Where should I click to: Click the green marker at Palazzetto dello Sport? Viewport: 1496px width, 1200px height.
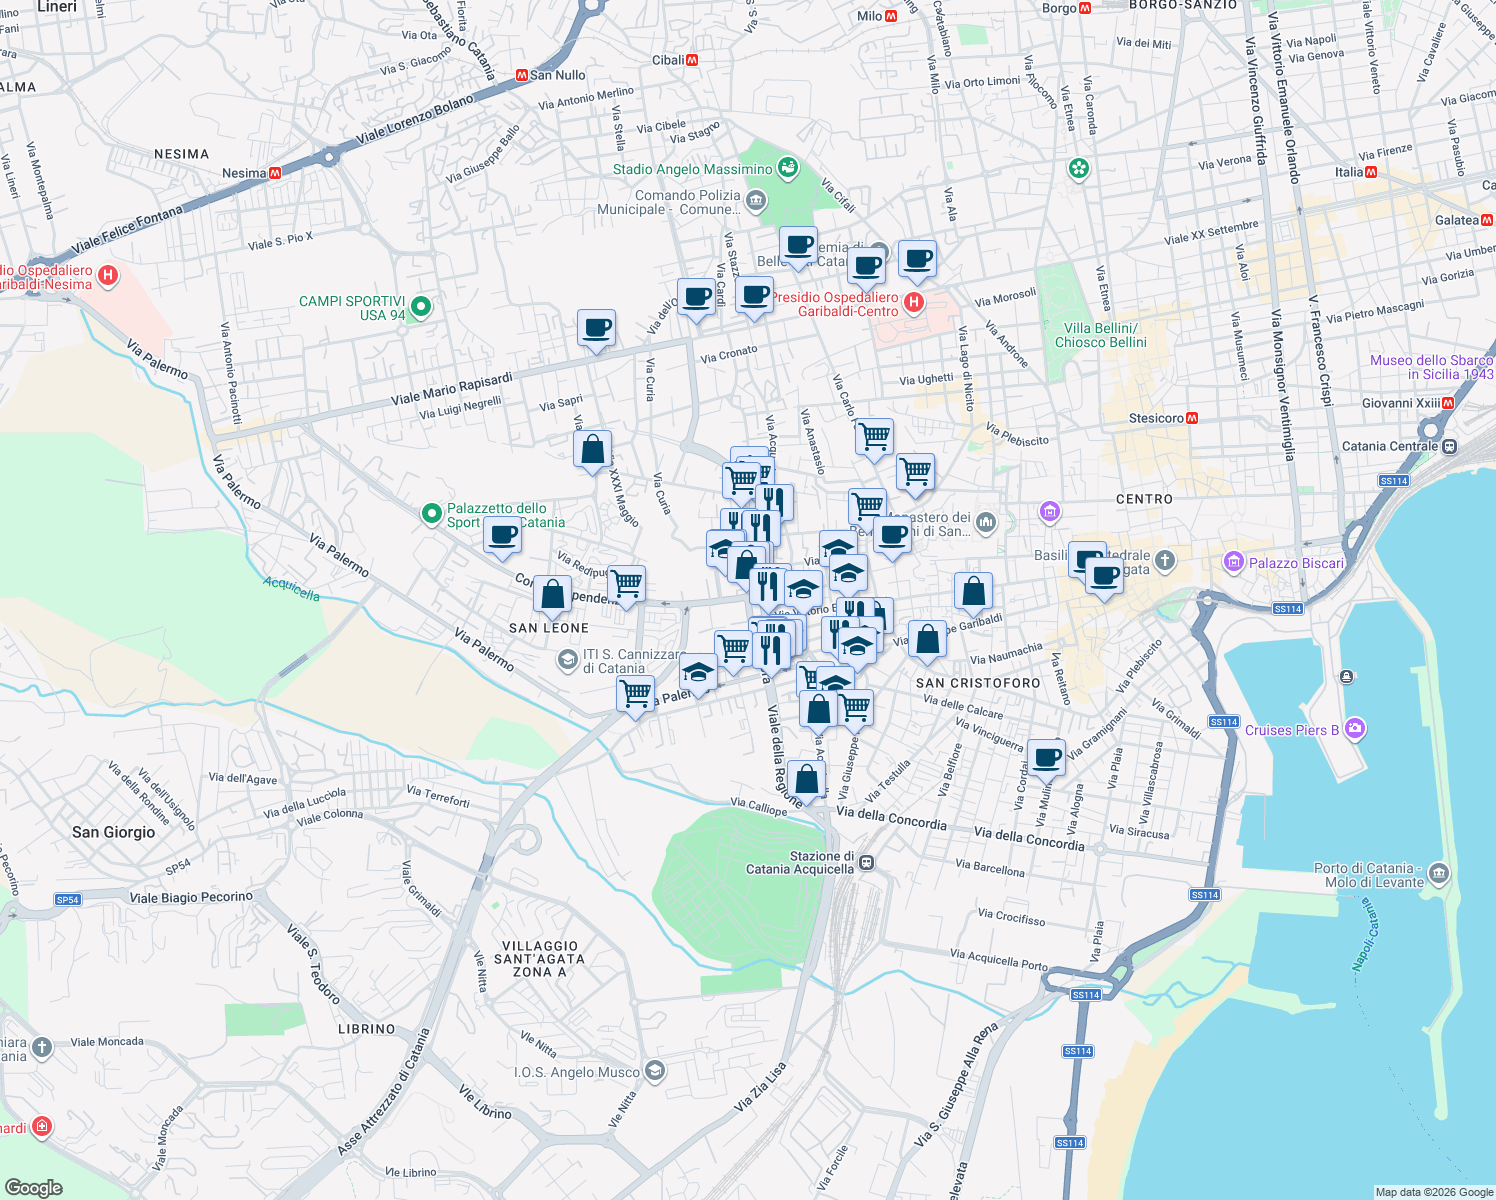pos(432,512)
